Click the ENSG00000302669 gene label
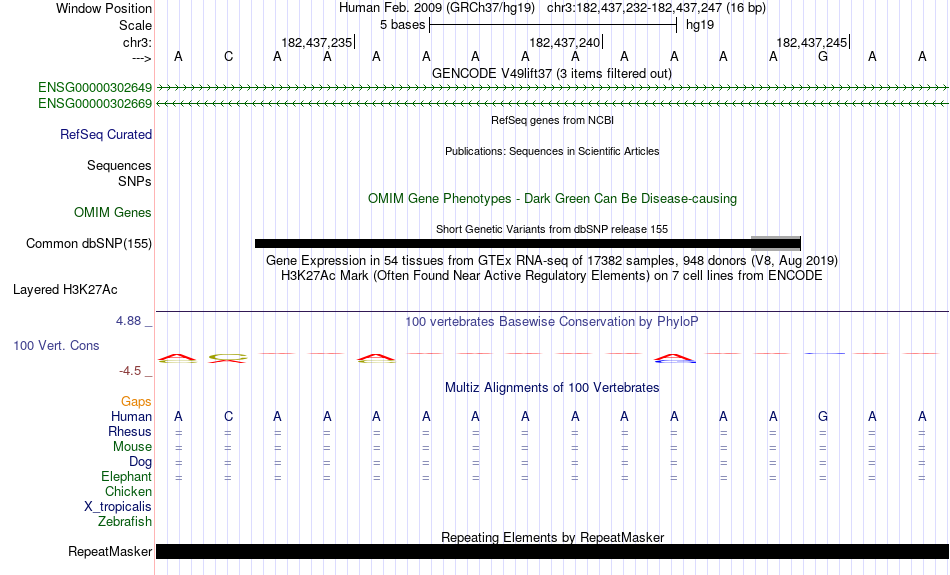This screenshot has height=575, width=950. tap(95, 104)
